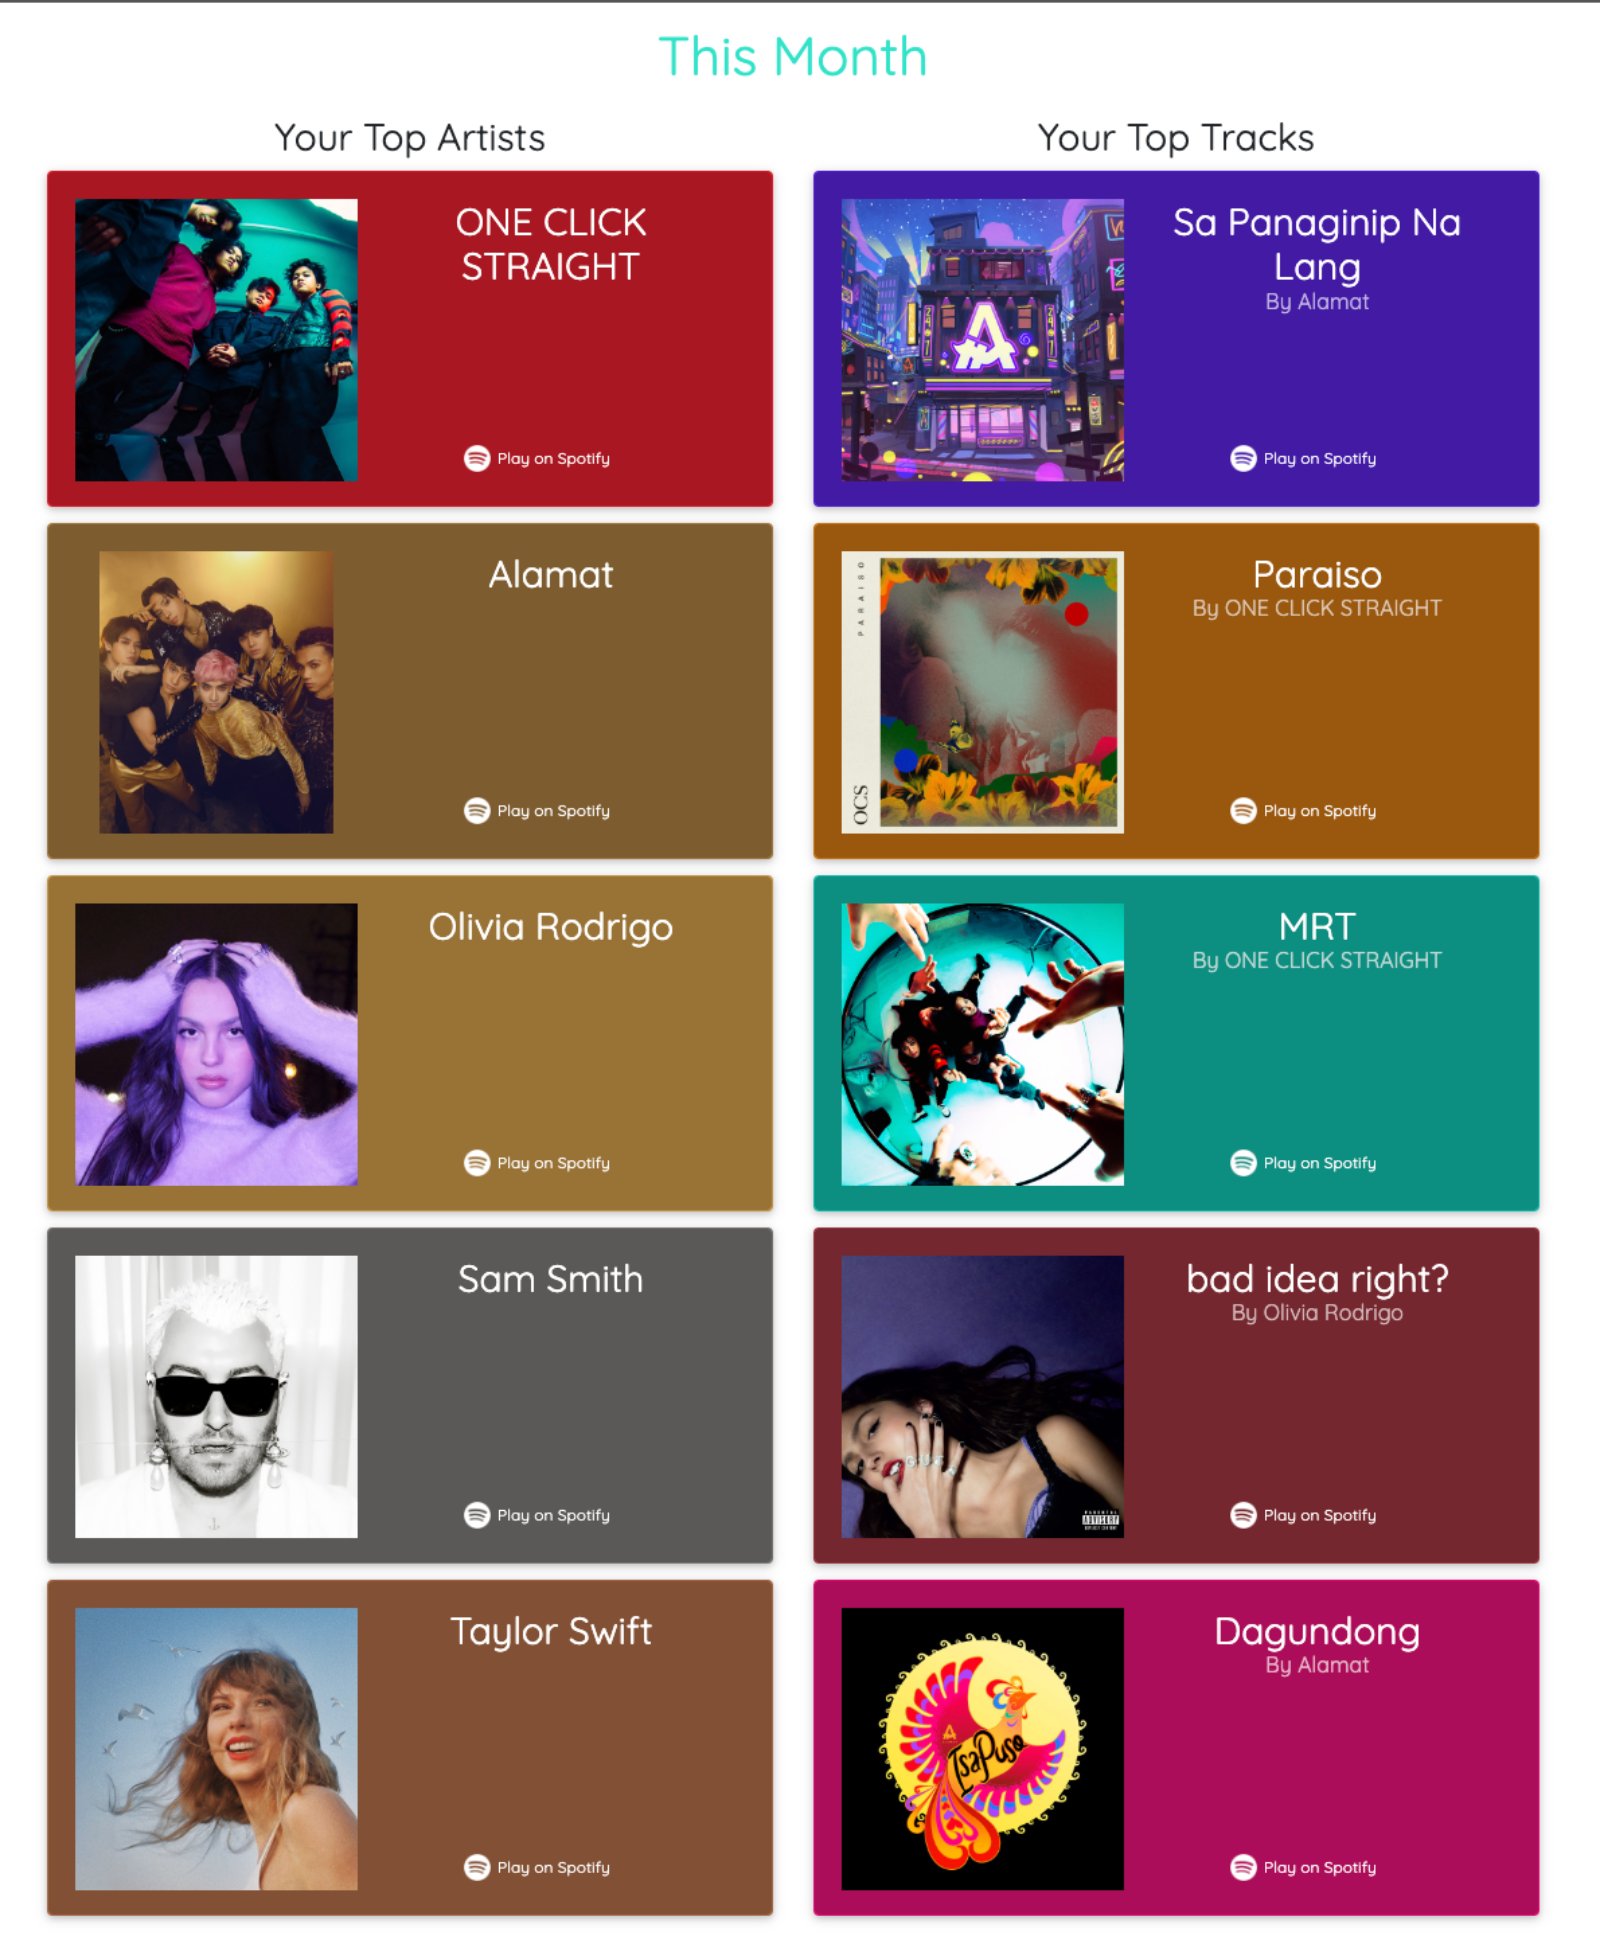The height and width of the screenshot is (1936, 1600).
Task: Click the bad idea right? cover art
Action: (982, 1396)
